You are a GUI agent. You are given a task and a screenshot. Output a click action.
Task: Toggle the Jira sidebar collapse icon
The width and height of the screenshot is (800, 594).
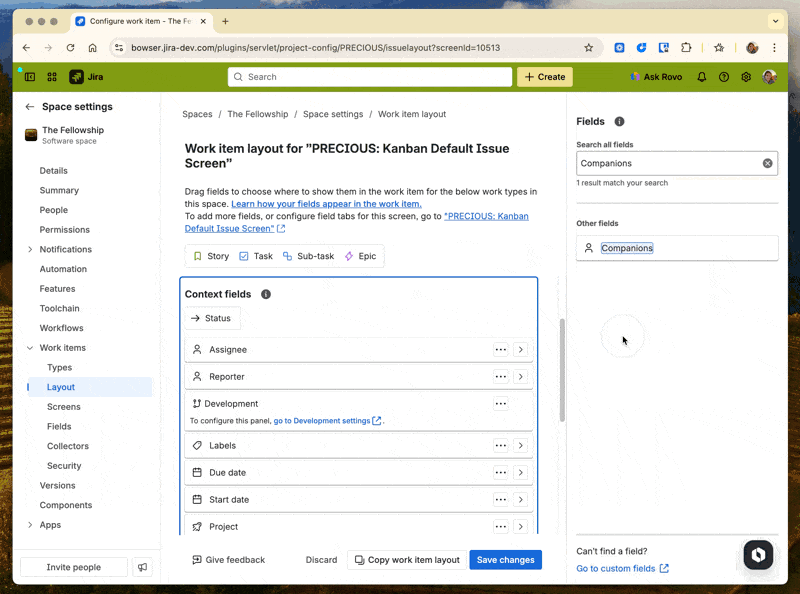tap(30, 77)
